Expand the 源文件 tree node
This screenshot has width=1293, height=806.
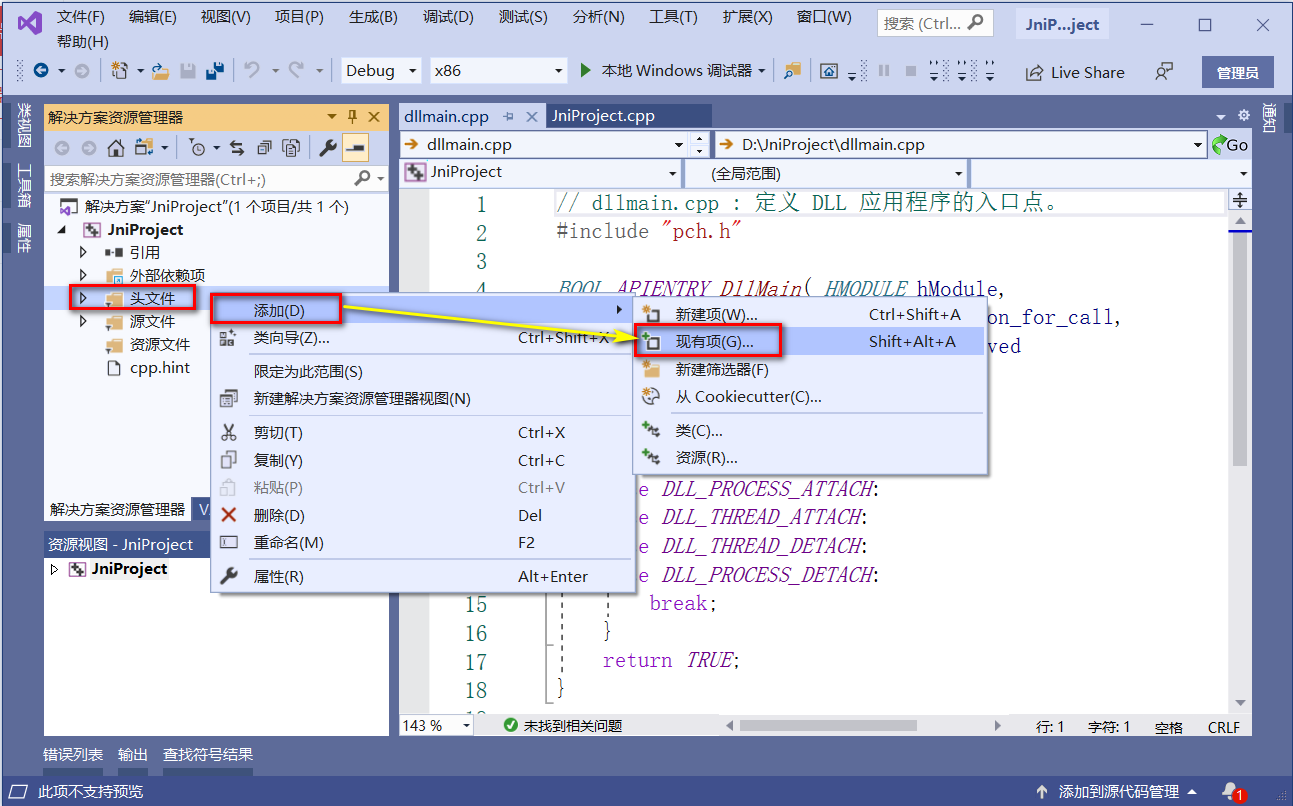tap(84, 321)
